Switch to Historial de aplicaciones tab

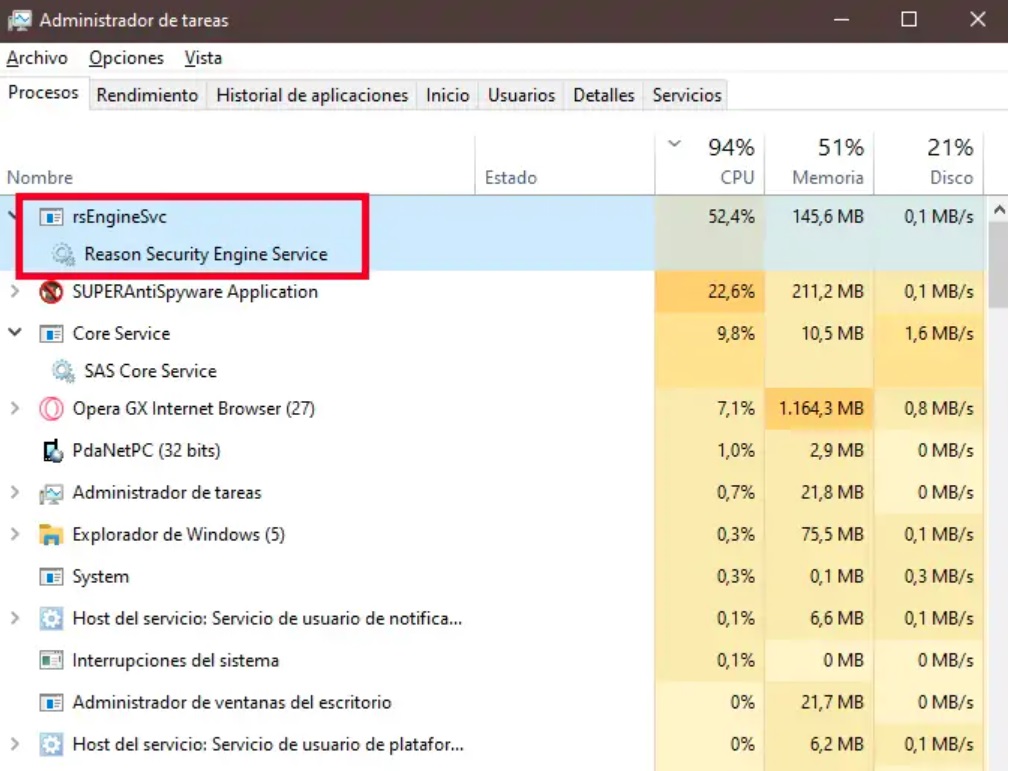(x=312, y=95)
